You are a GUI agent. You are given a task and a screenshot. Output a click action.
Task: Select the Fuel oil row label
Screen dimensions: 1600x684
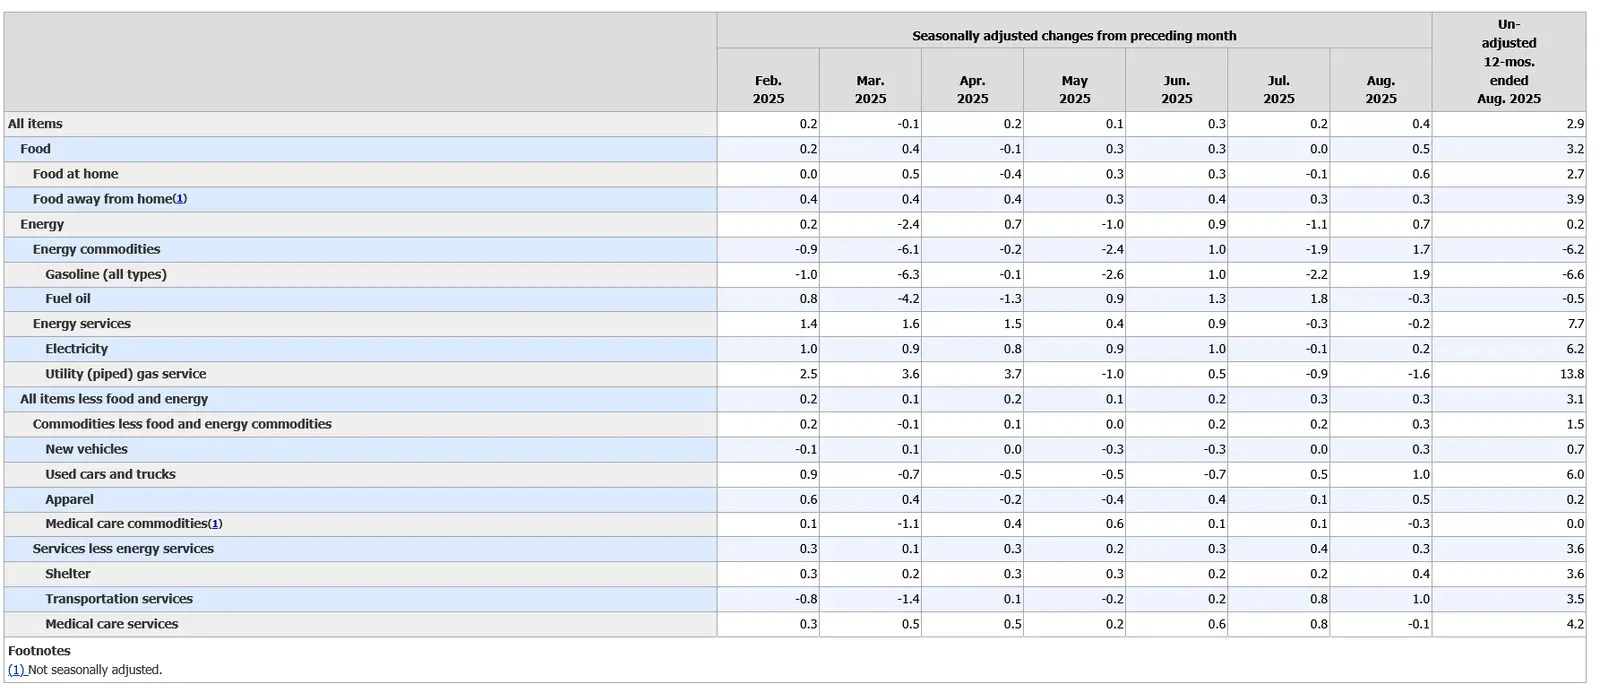click(68, 299)
